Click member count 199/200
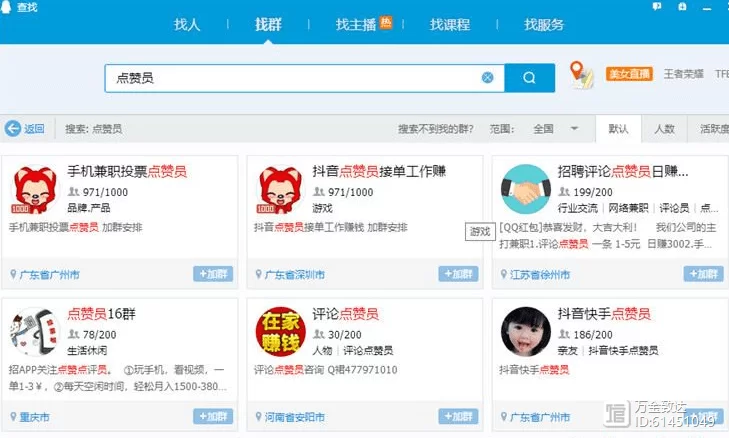 click(593, 192)
